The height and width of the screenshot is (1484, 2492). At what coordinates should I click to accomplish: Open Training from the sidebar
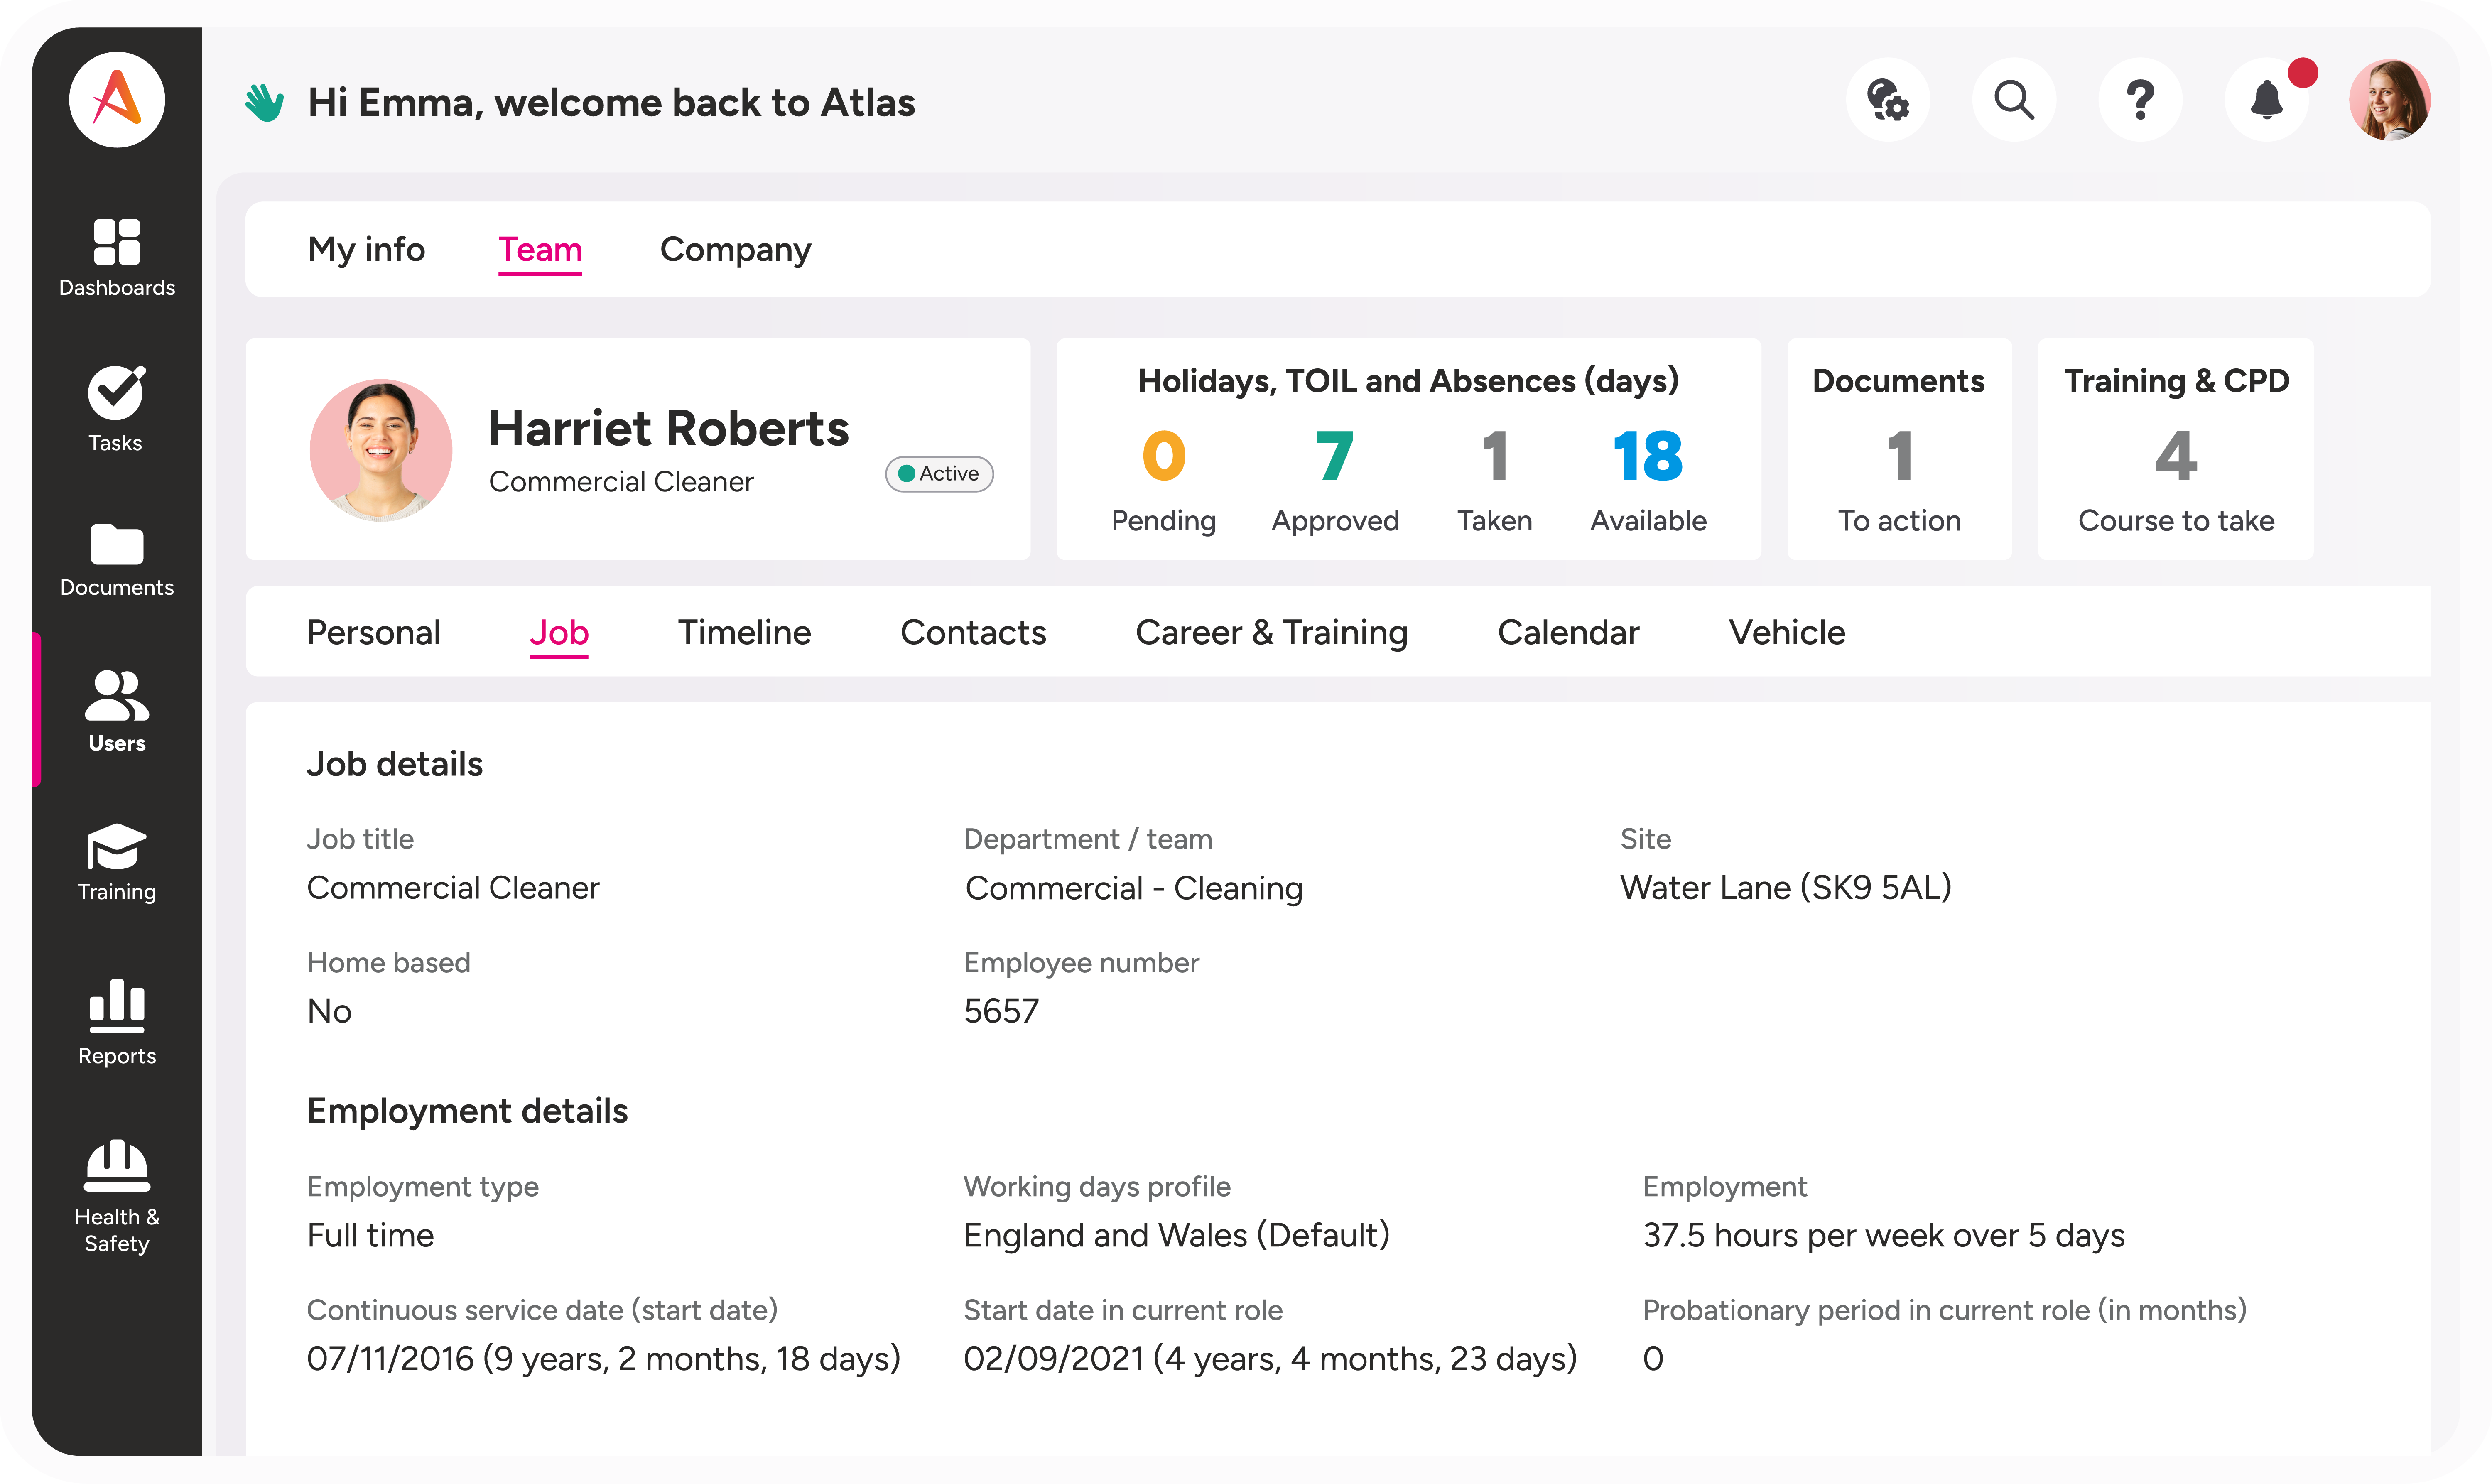pos(117,863)
